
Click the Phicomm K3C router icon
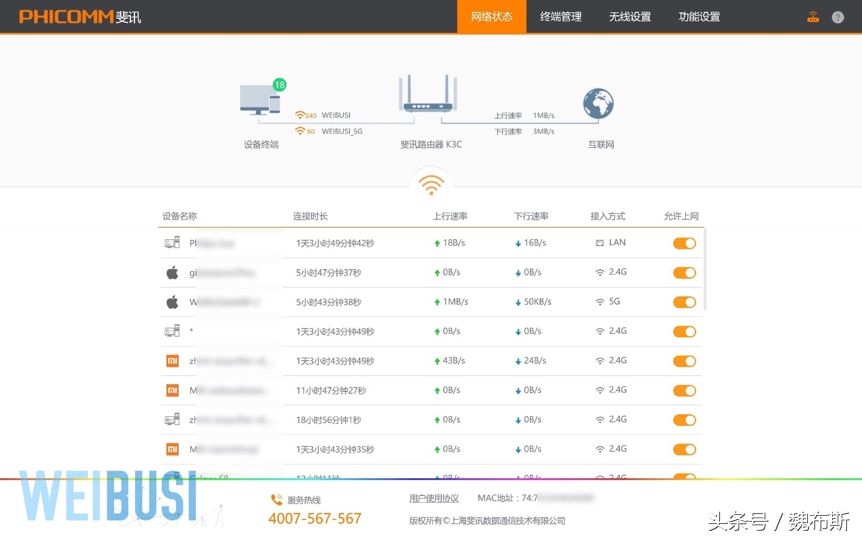[429, 98]
